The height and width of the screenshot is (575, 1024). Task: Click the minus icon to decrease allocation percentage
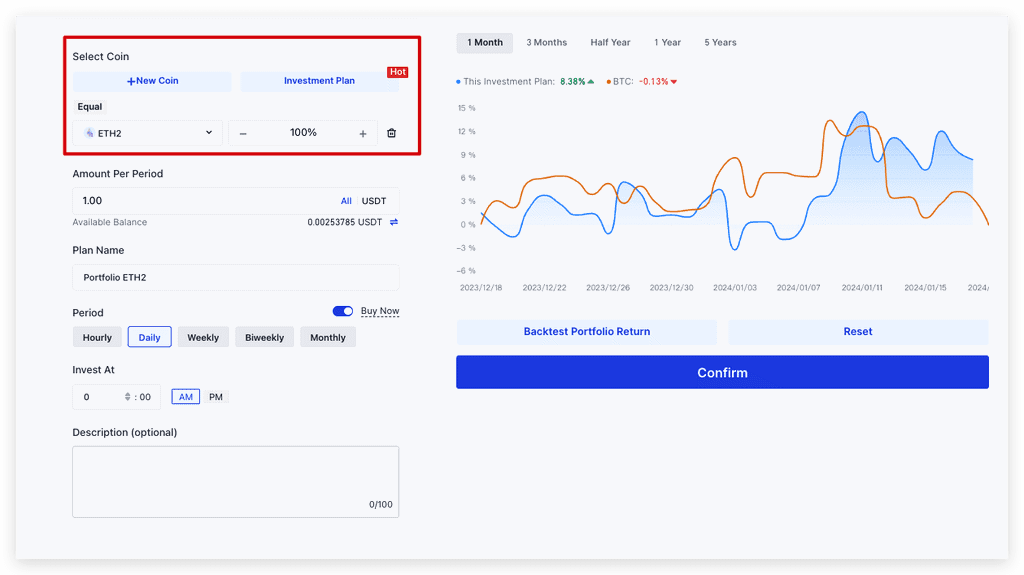click(x=243, y=133)
